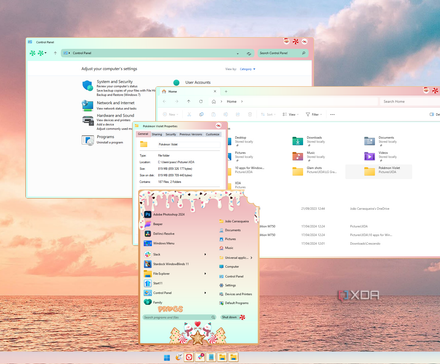Click the Windows Start button on taskbar
Screen dimensions: 440x364
167,358
